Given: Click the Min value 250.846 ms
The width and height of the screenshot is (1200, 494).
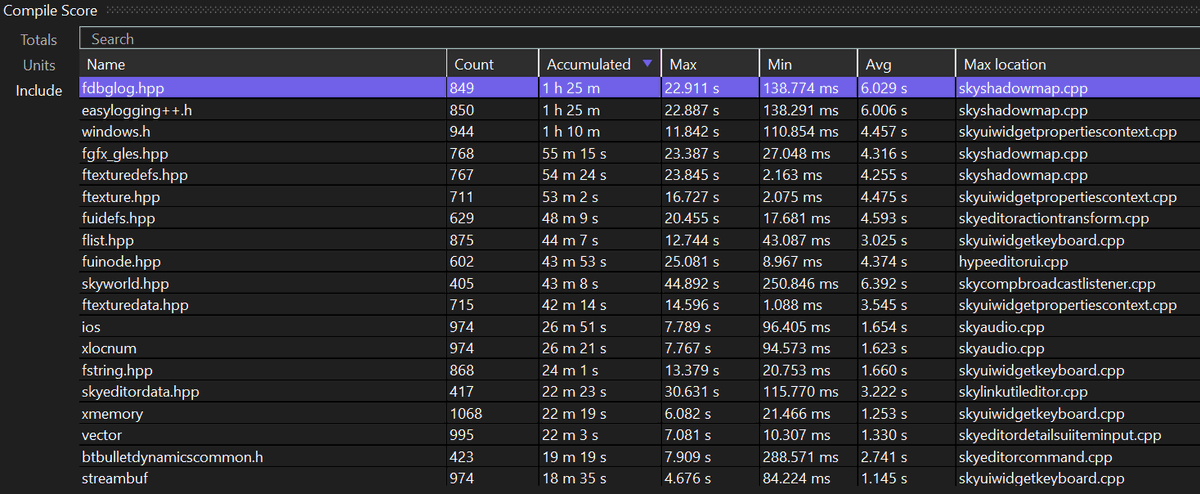Looking at the screenshot, I should (802, 284).
